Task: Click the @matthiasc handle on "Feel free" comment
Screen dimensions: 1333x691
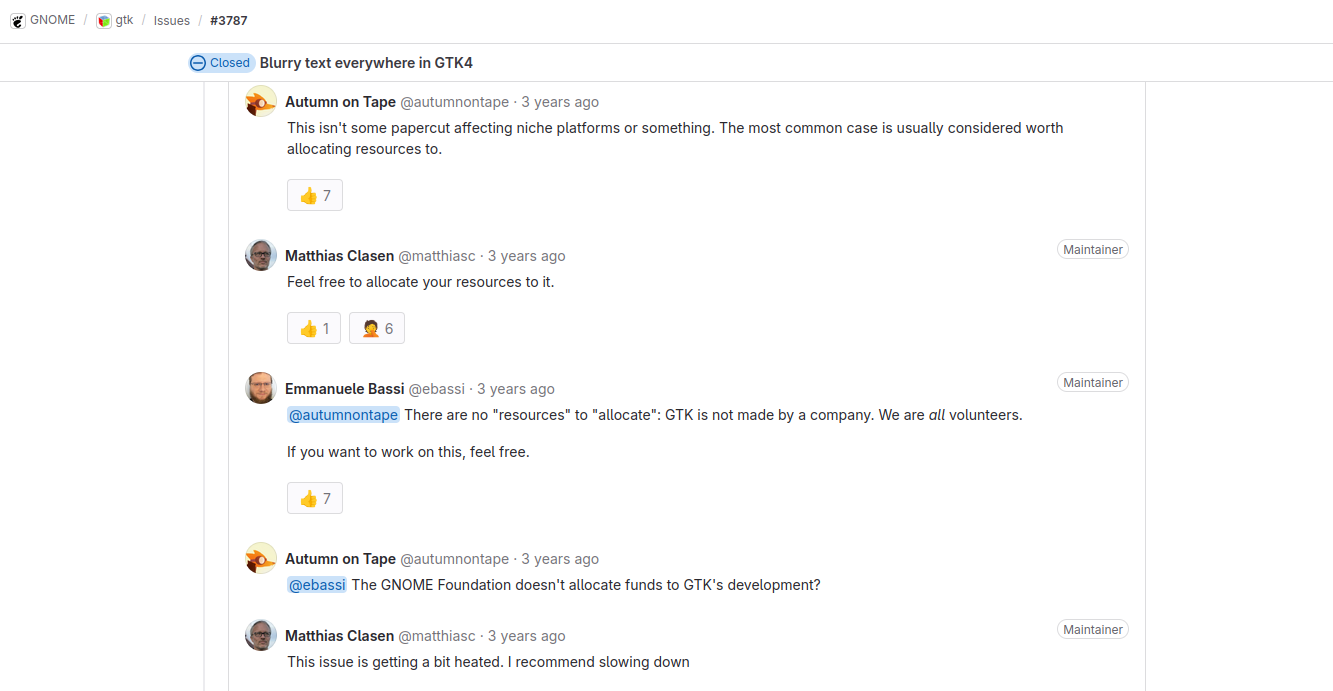Action: (x=437, y=256)
